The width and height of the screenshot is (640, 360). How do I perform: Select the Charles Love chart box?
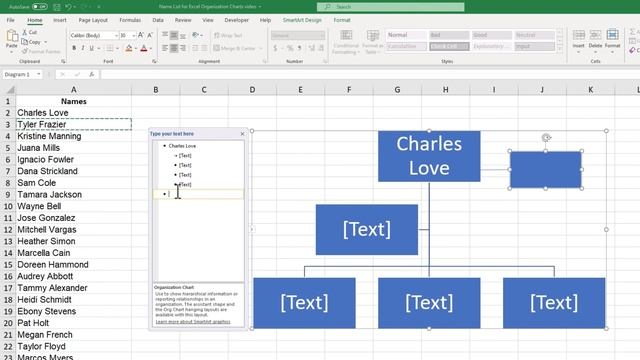429,156
